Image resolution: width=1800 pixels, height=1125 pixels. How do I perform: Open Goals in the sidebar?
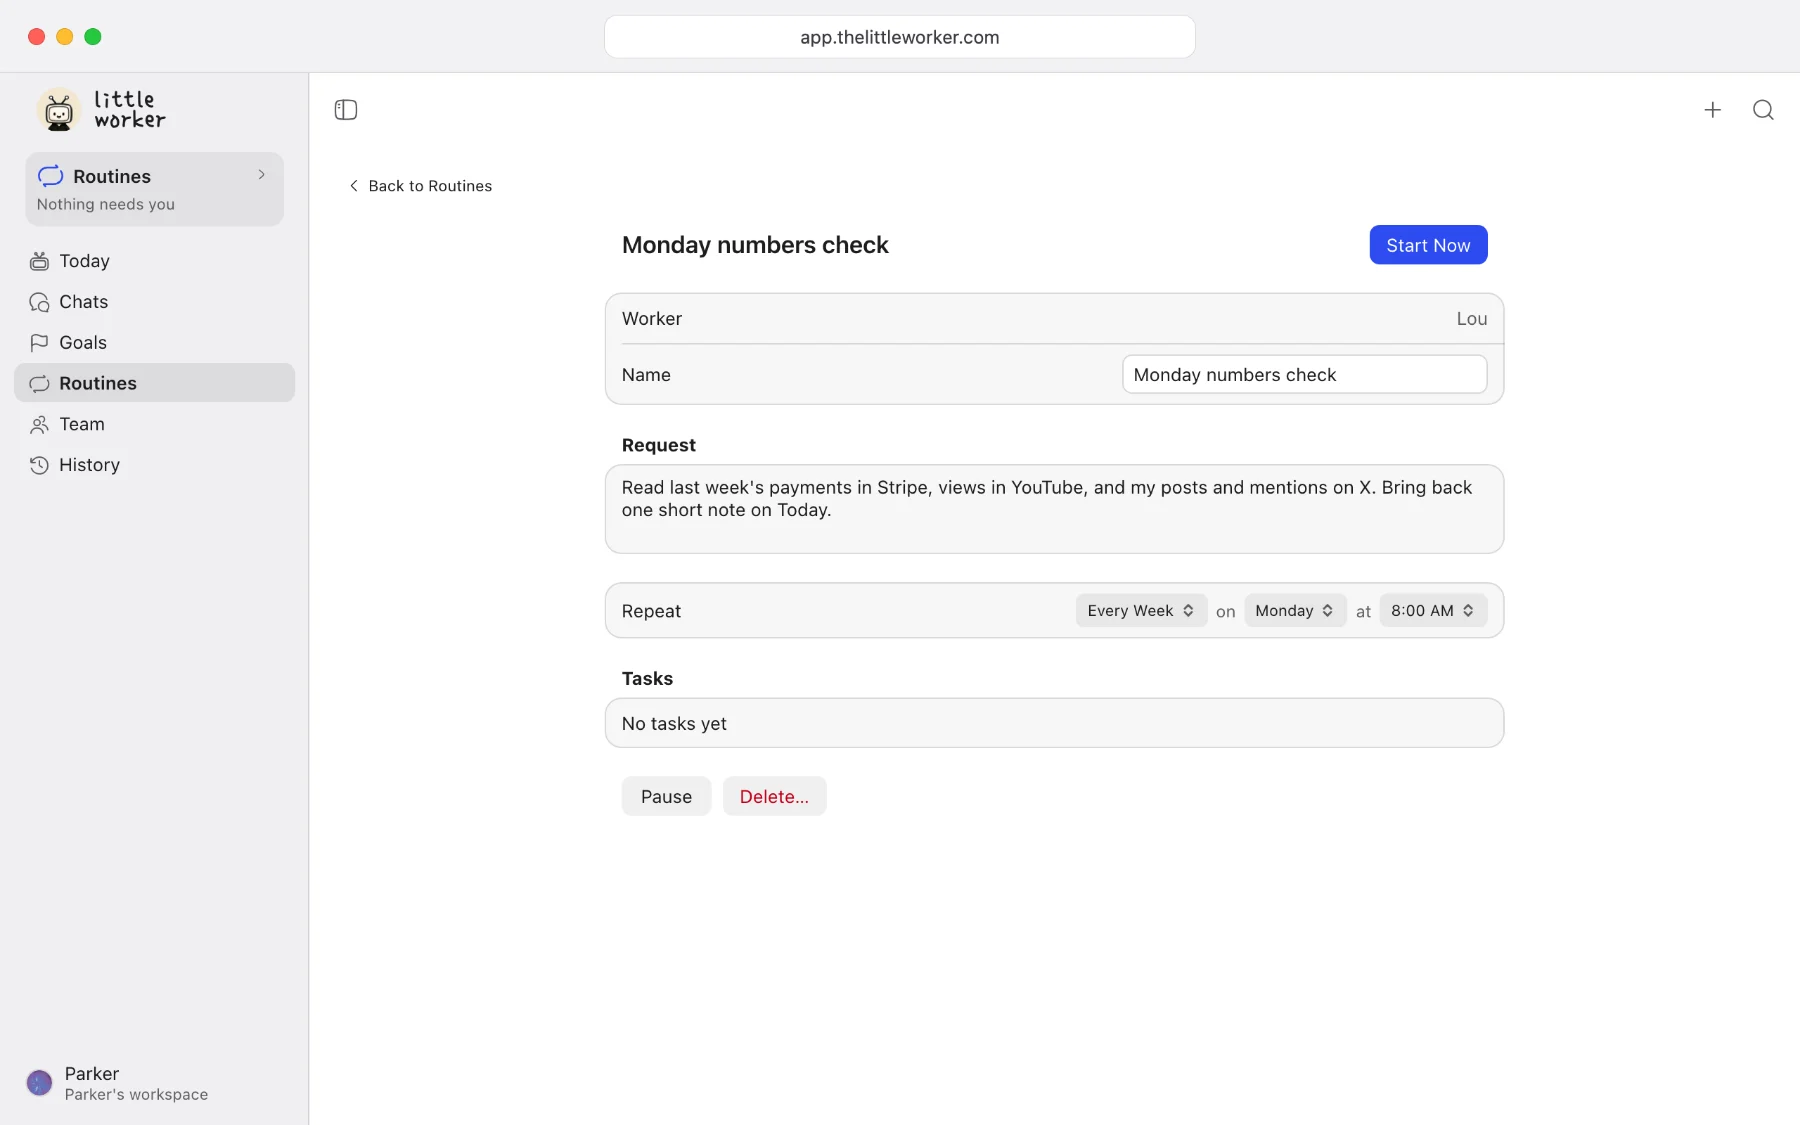[x=154, y=343]
